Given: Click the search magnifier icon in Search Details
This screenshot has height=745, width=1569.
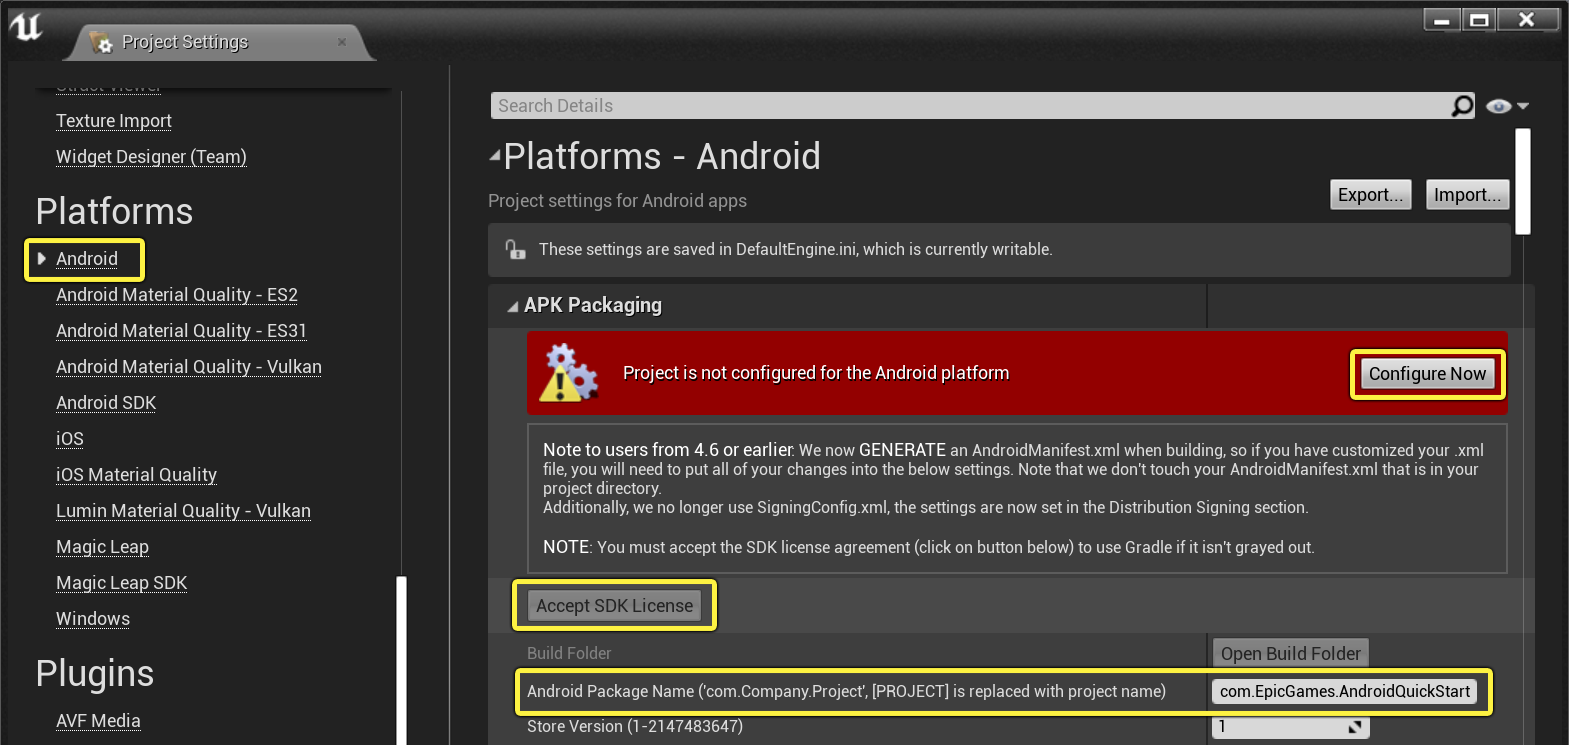Looking at the screenshot, I should [x=1462, y=106].
